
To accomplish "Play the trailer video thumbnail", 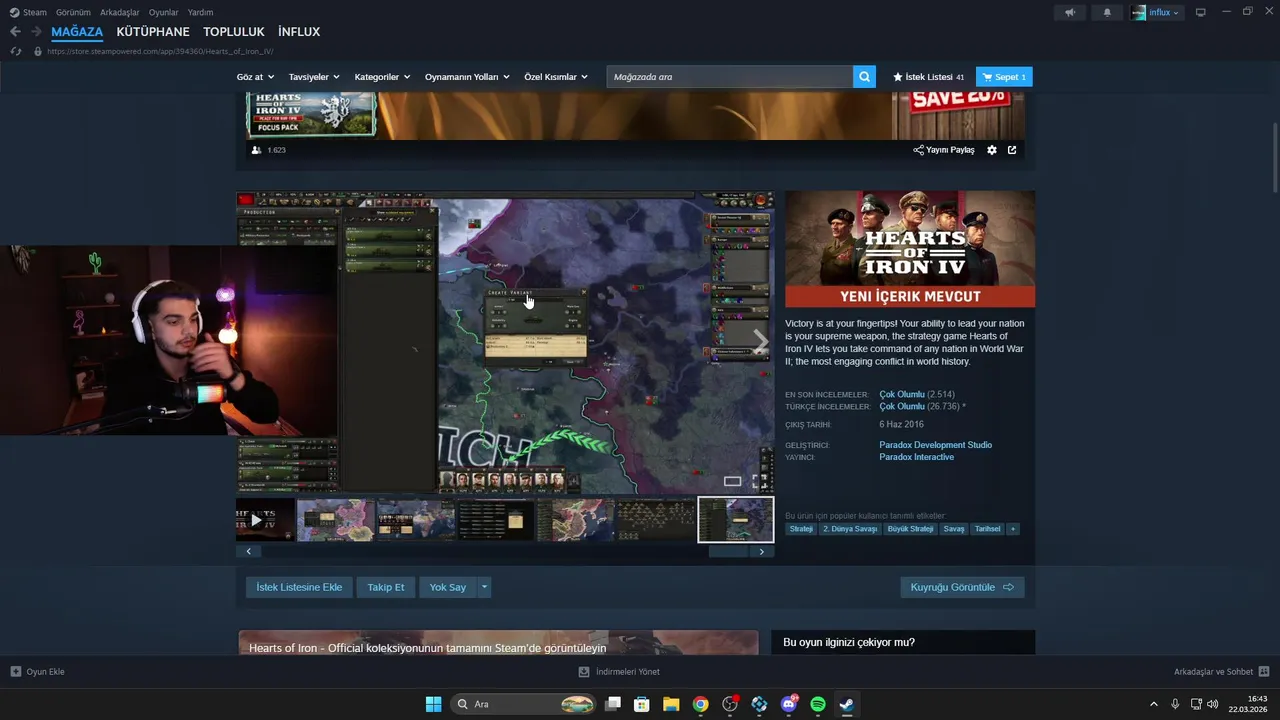I will point(265,520).
